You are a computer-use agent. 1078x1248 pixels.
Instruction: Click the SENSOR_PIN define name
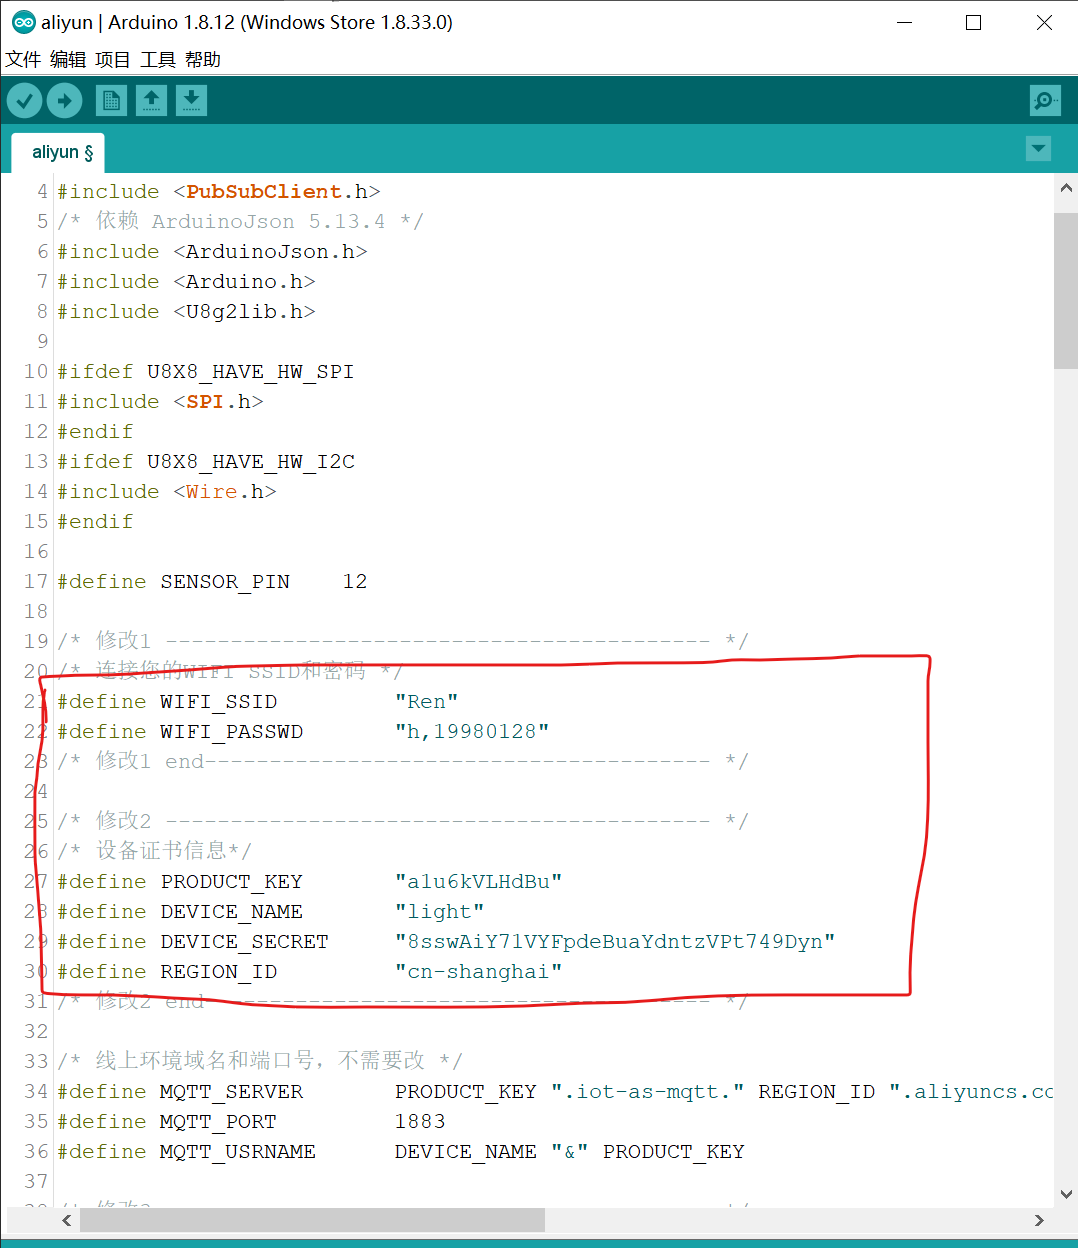(x=225, y=581)
